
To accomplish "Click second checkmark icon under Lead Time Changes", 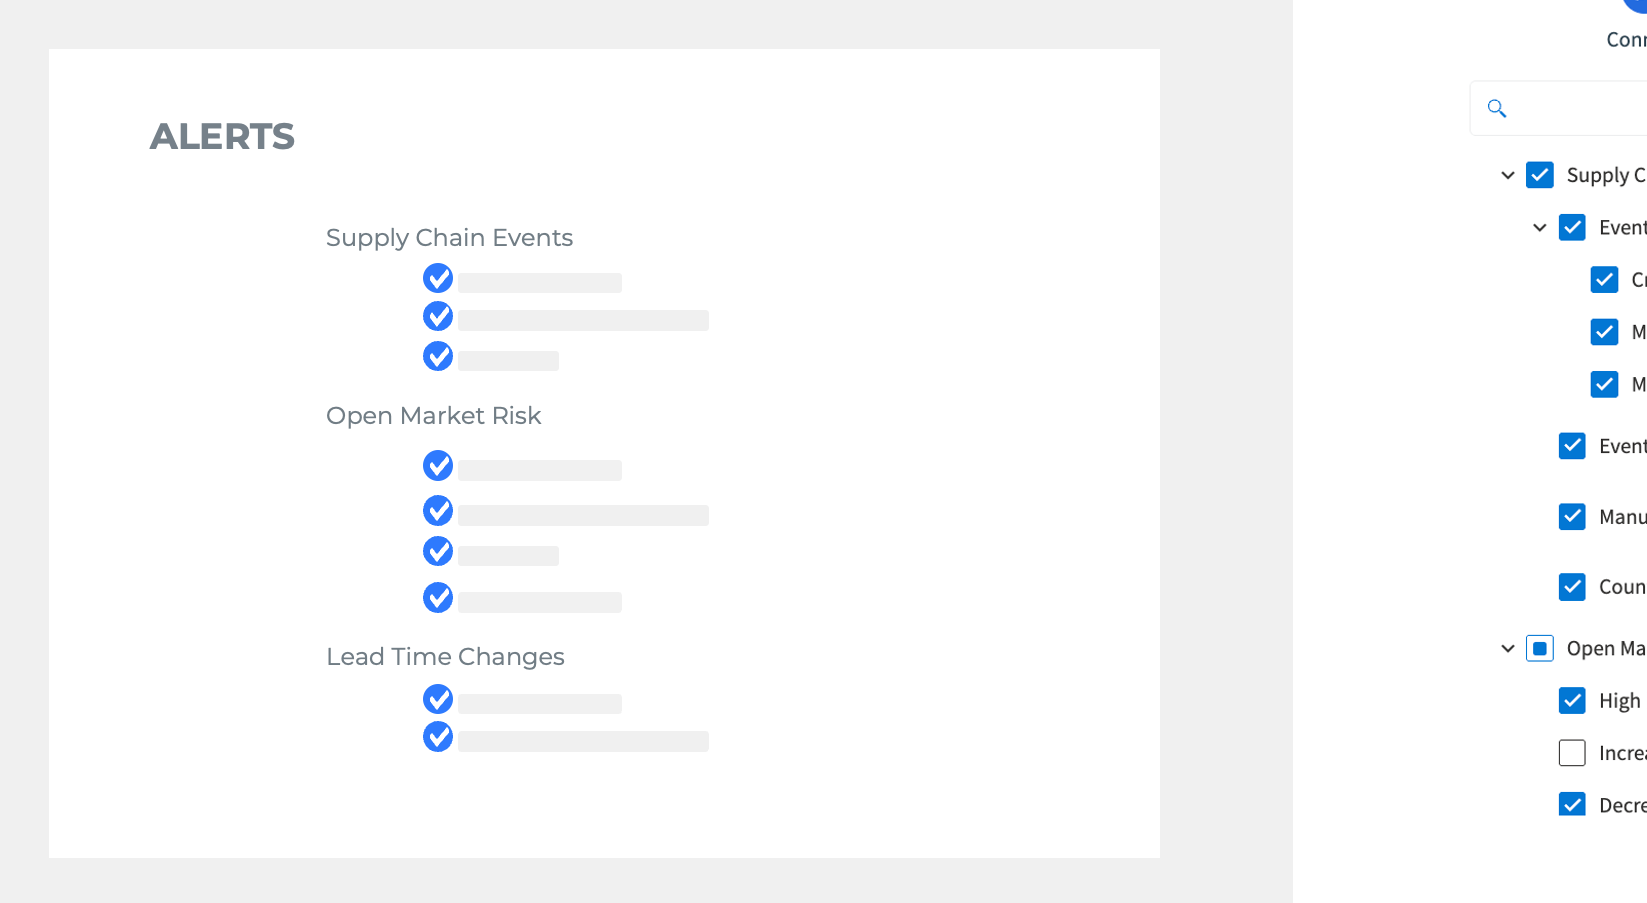I will (438, 737).
